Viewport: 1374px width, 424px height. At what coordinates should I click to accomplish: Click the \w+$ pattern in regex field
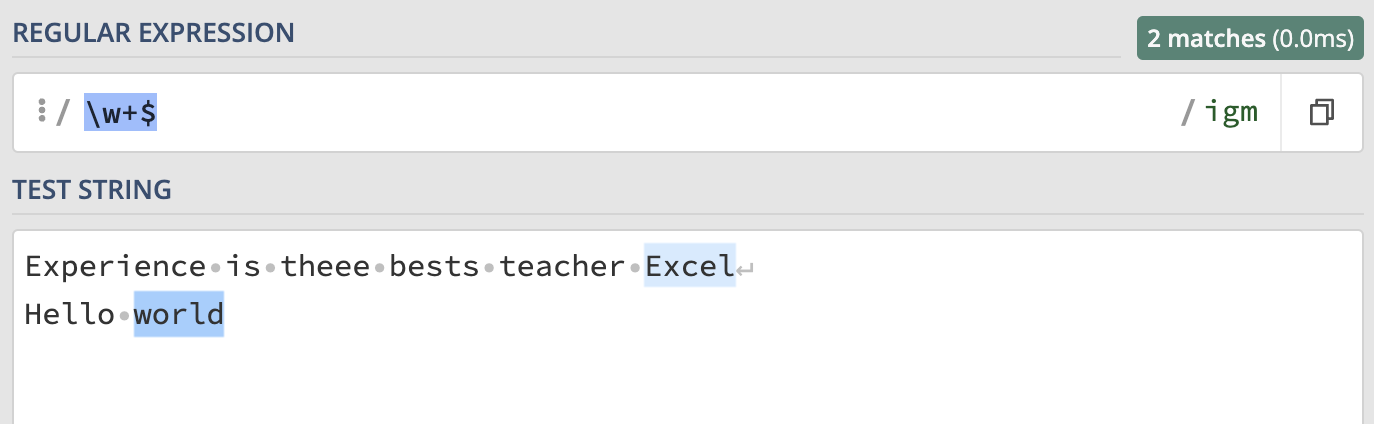pyautogui.click(x=120, y=114)
